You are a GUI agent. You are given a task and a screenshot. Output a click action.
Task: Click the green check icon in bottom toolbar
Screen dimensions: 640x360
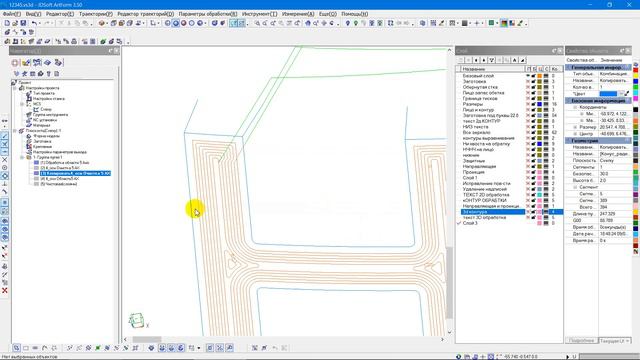[98, 348]
